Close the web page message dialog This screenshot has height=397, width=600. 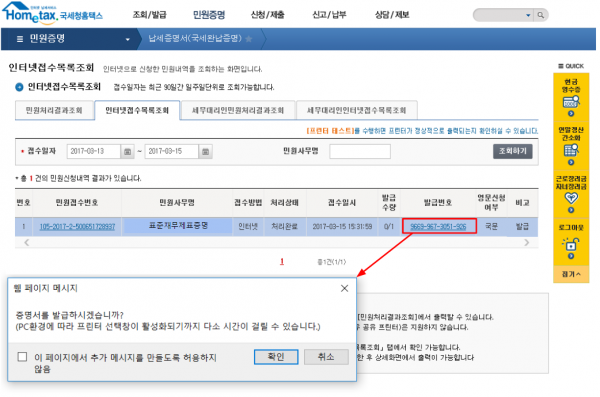coord(344,288)
